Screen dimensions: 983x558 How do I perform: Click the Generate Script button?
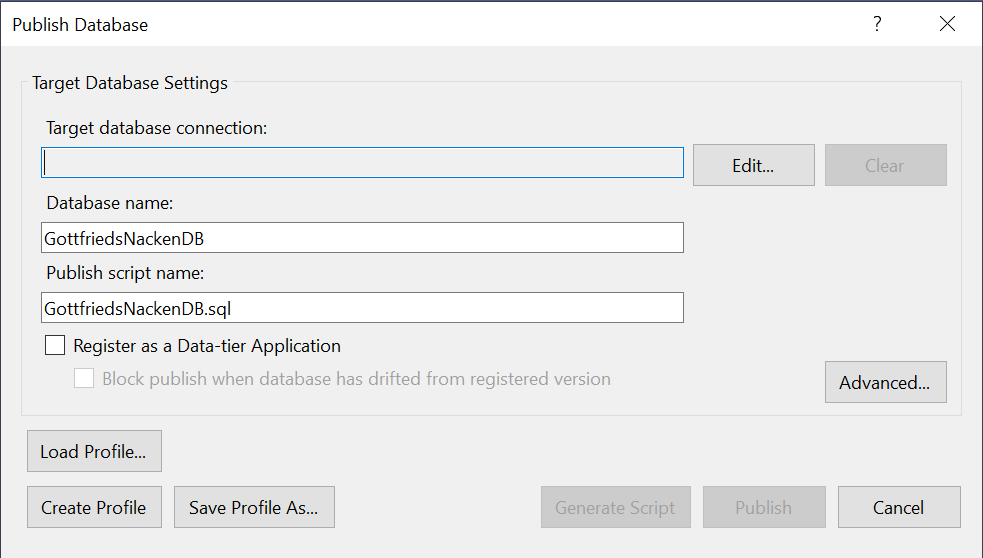pos(615,508)
